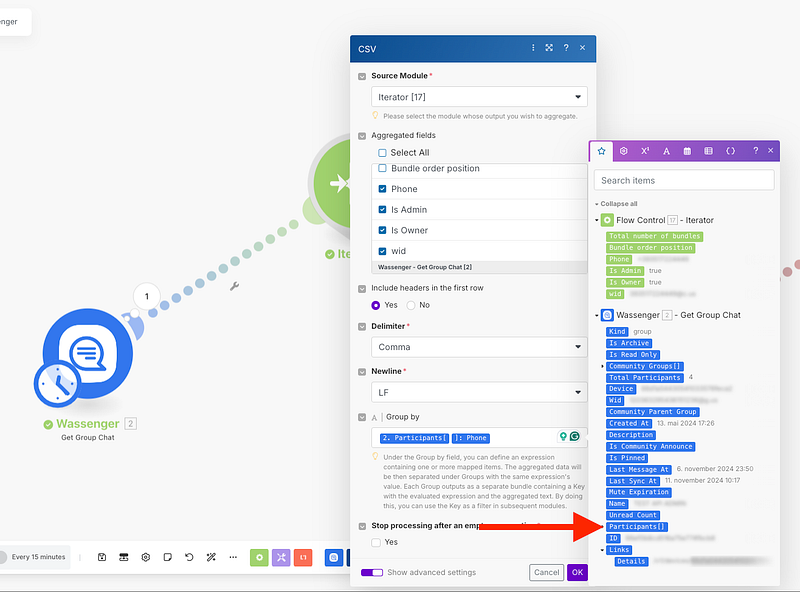Check the Select All checkbox
800x592 pixels.
click(382, 153)
